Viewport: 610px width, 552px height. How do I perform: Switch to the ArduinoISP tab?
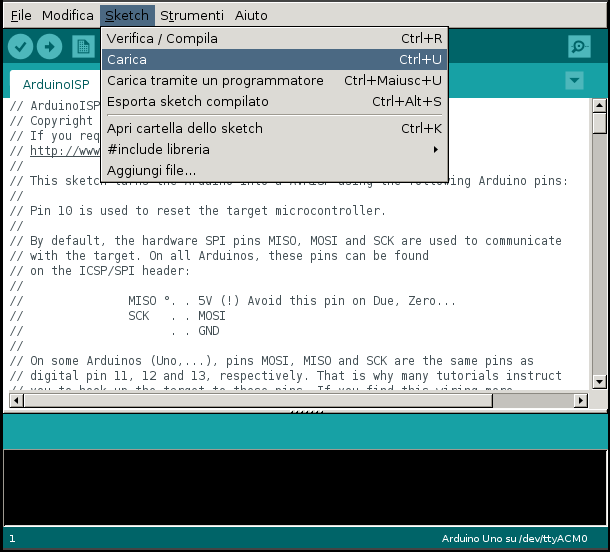(x=56, y=84)
